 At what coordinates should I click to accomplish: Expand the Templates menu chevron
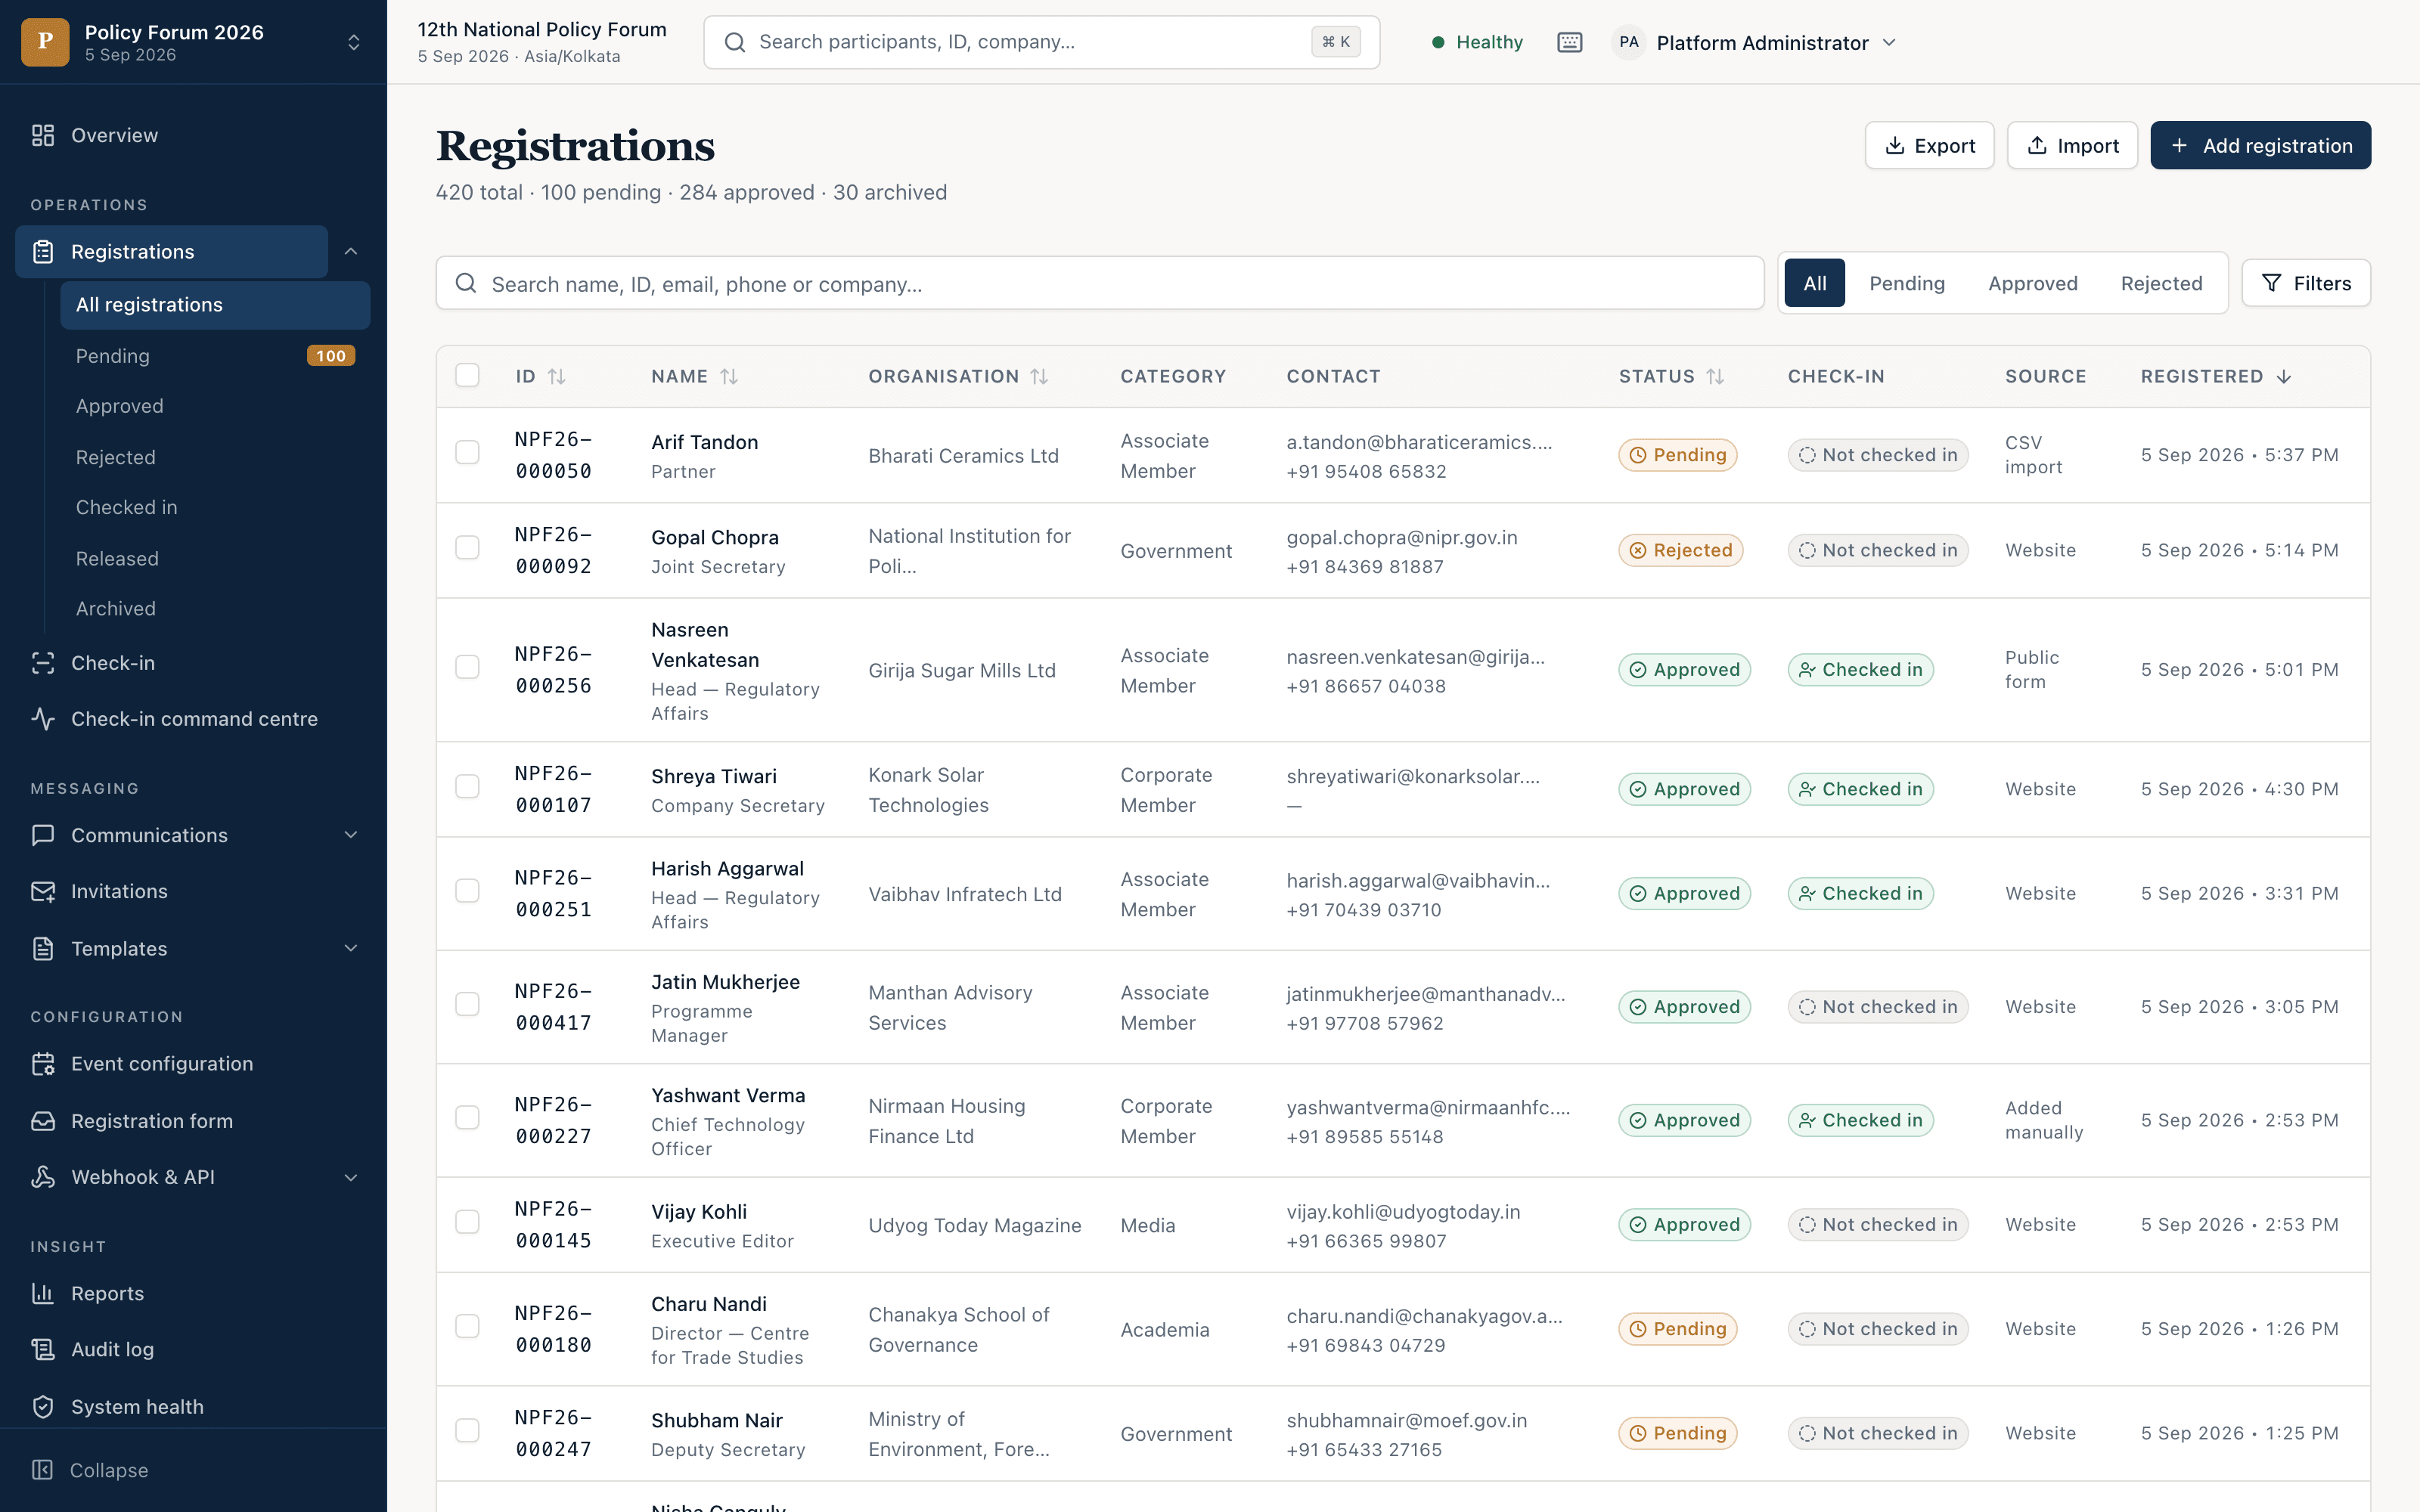point(351,948)
